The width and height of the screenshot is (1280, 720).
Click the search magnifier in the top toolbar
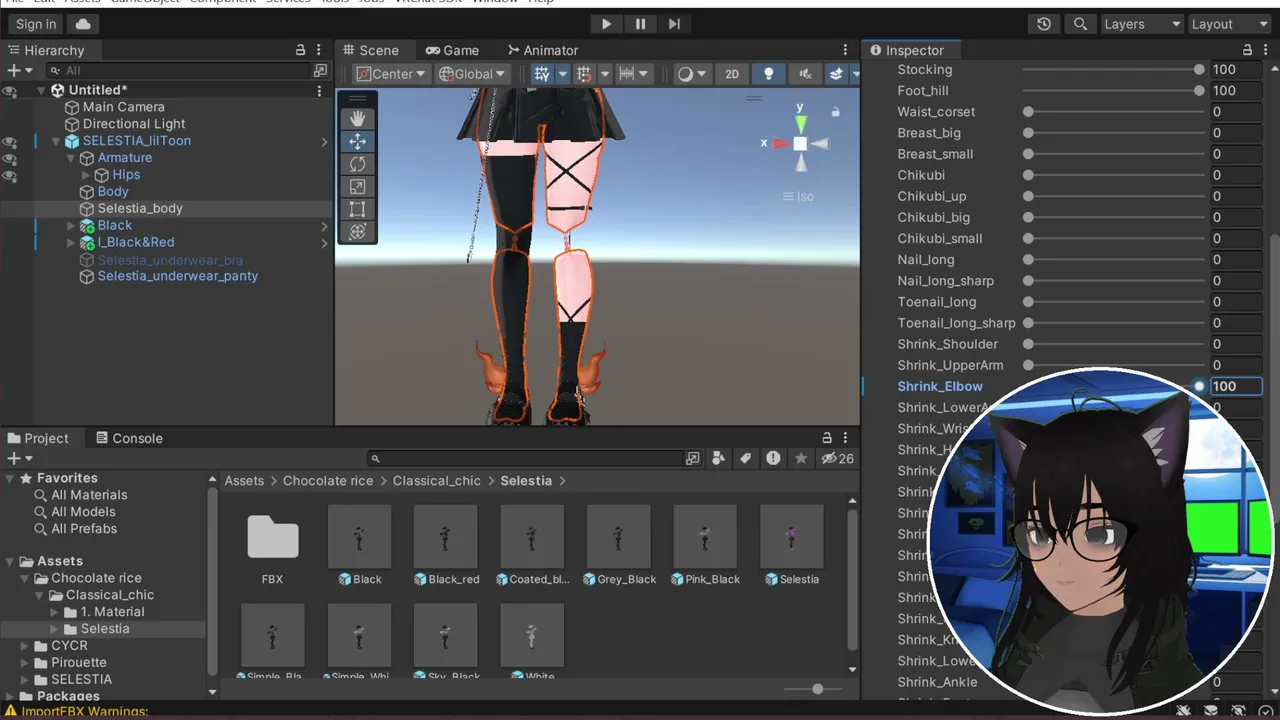(1080, 24)
